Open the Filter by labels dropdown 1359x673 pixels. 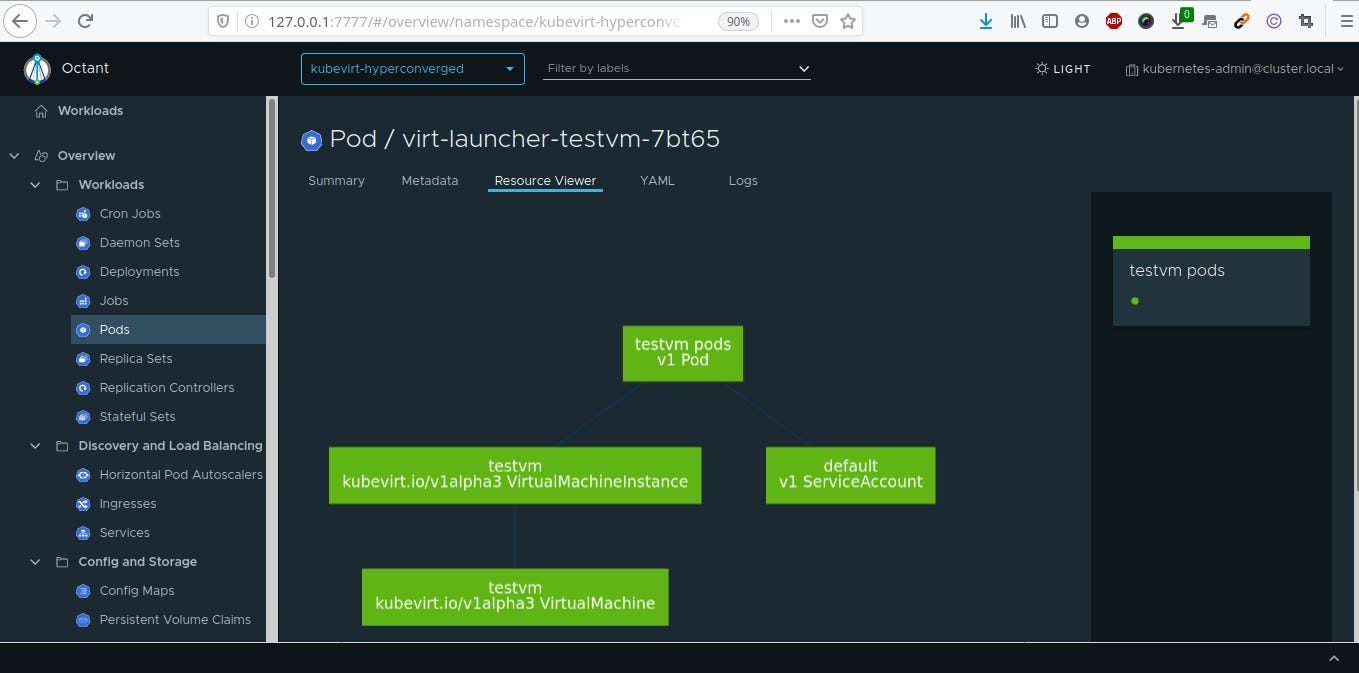(677, 69)
